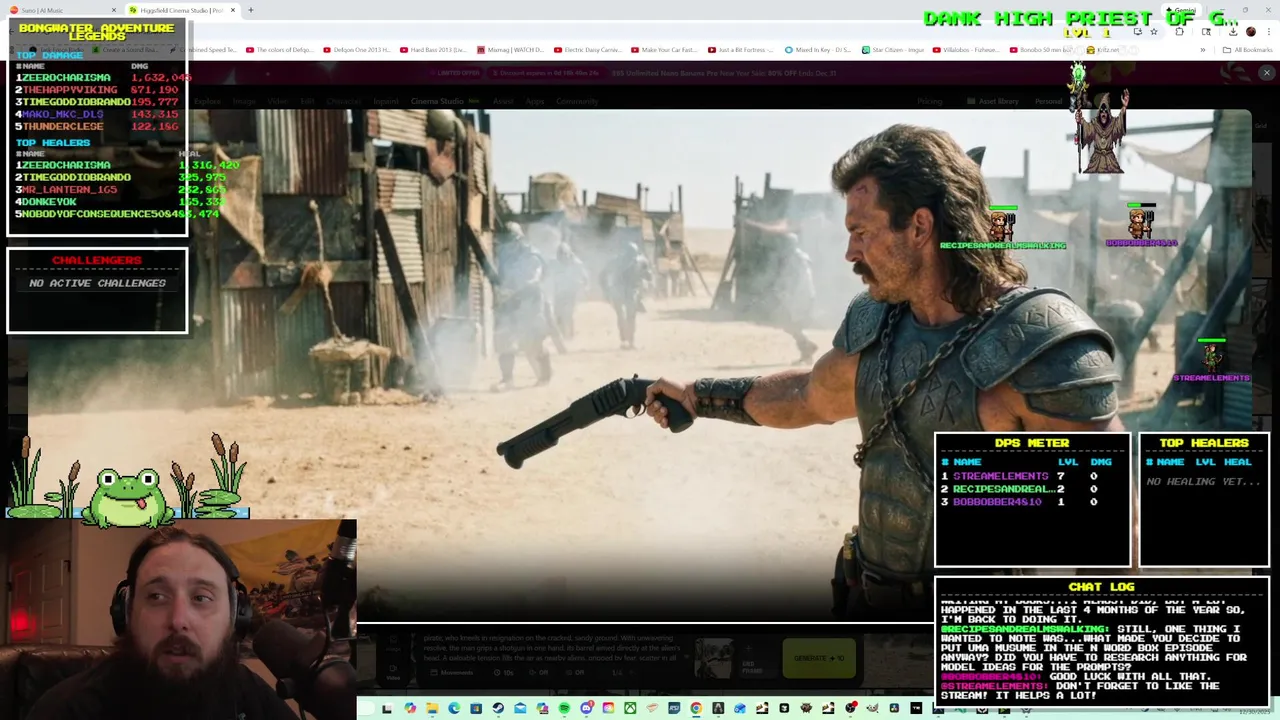Open the Personal workspace dropdown

pos(1048,101)
